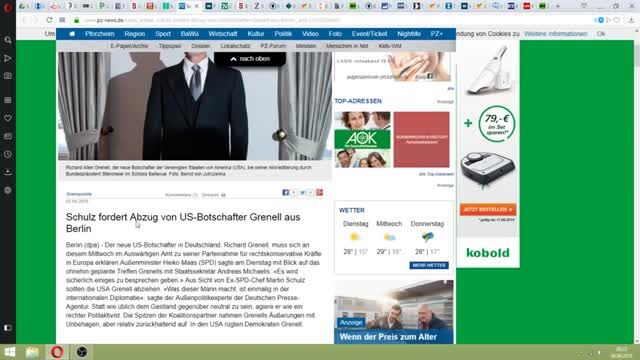Close the active browser tab
Viewport: 640px width, 360px height.
(196, 6)
